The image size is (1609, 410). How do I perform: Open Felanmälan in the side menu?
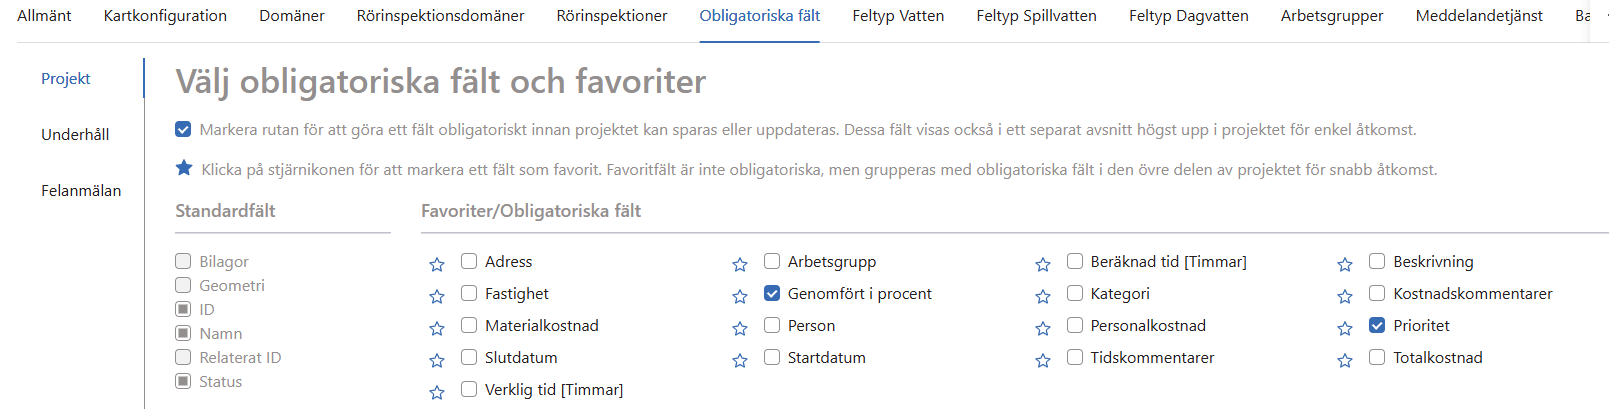pyautogui.click(x=81, y=190)
